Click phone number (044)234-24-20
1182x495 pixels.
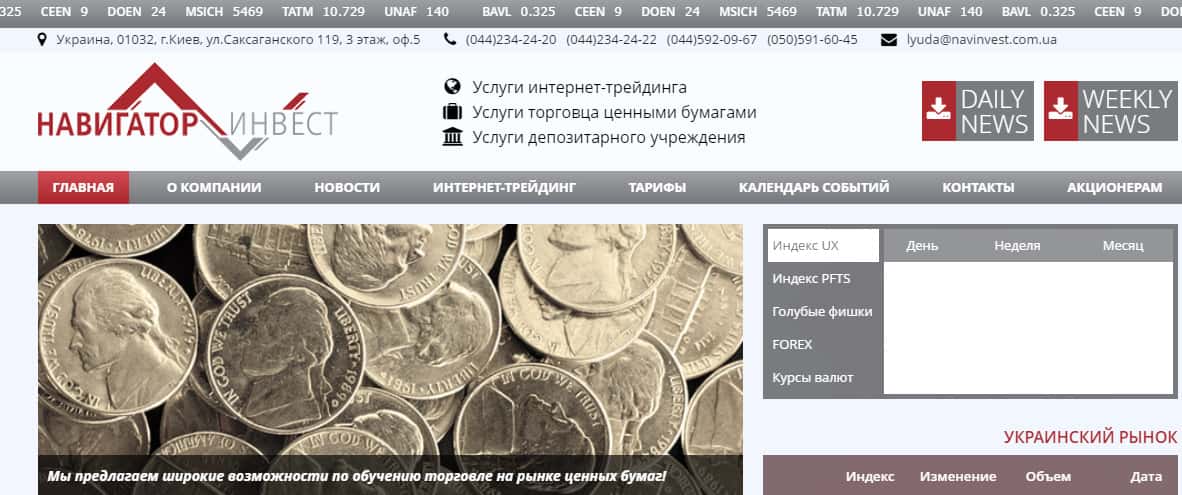point(511,40)
